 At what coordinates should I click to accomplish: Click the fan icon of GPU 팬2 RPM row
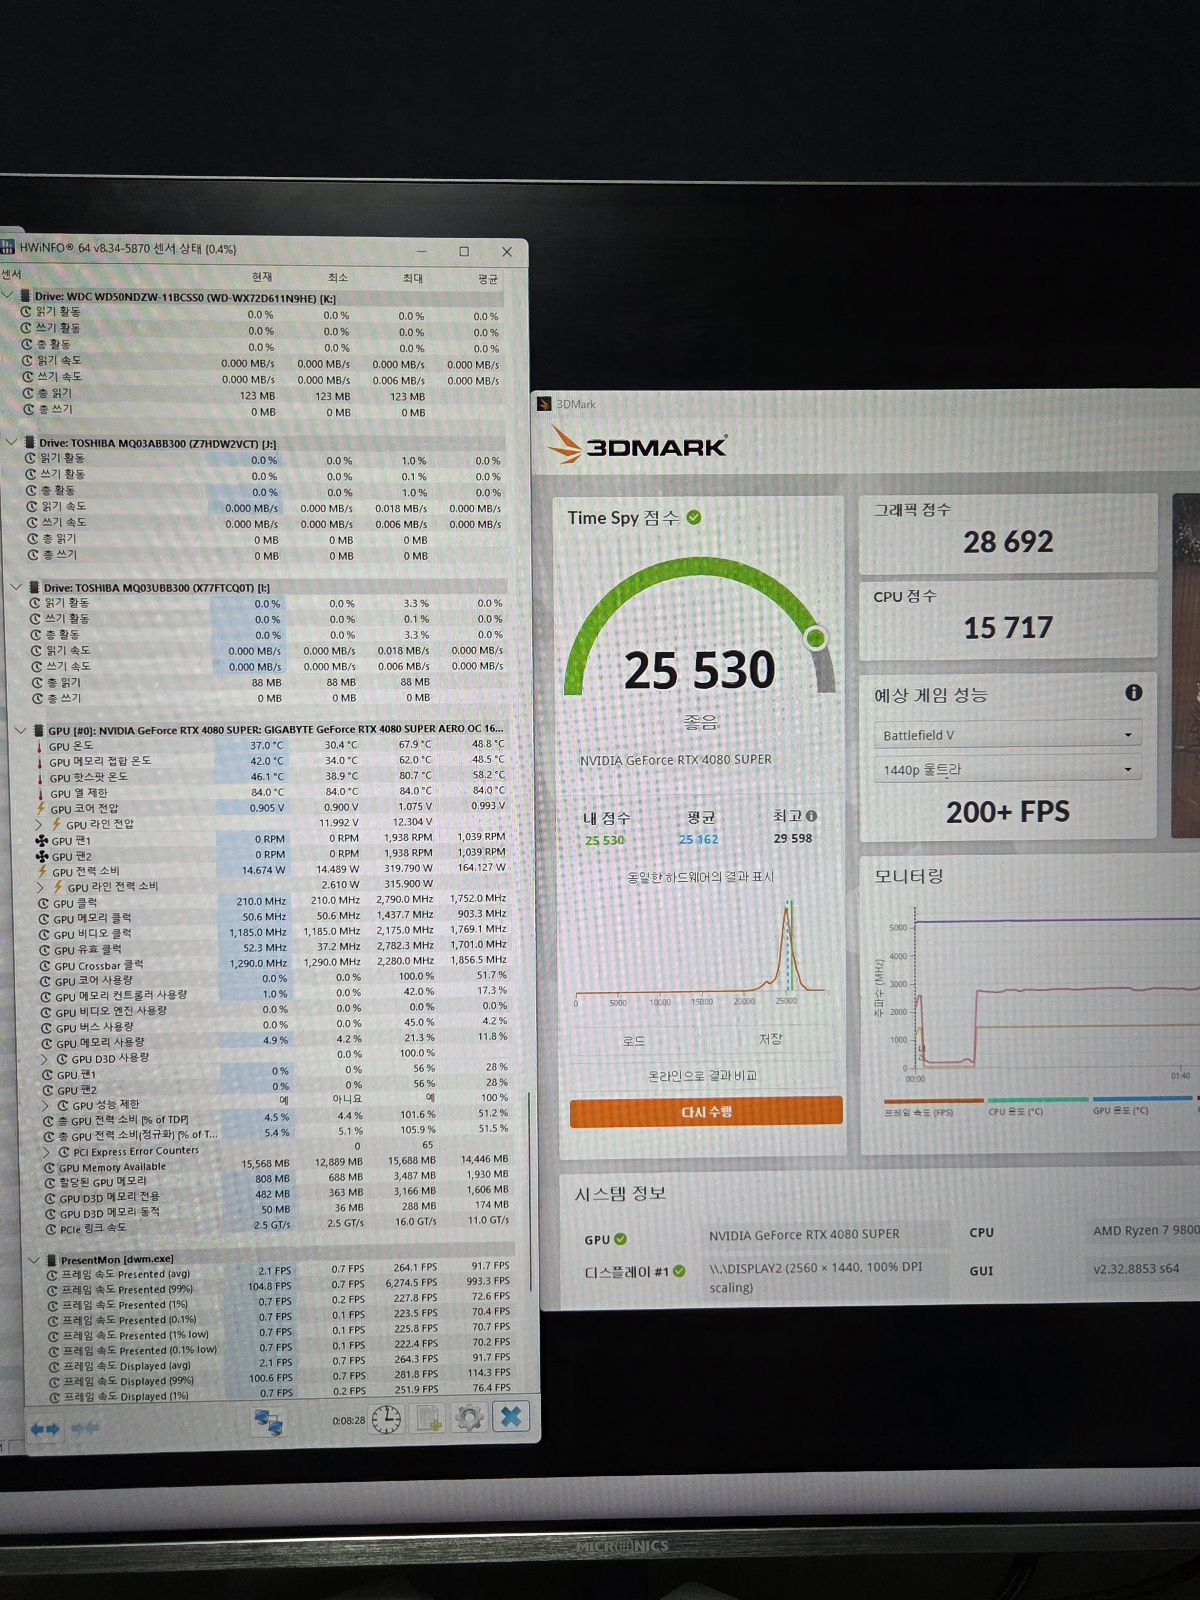click(42, 856)
